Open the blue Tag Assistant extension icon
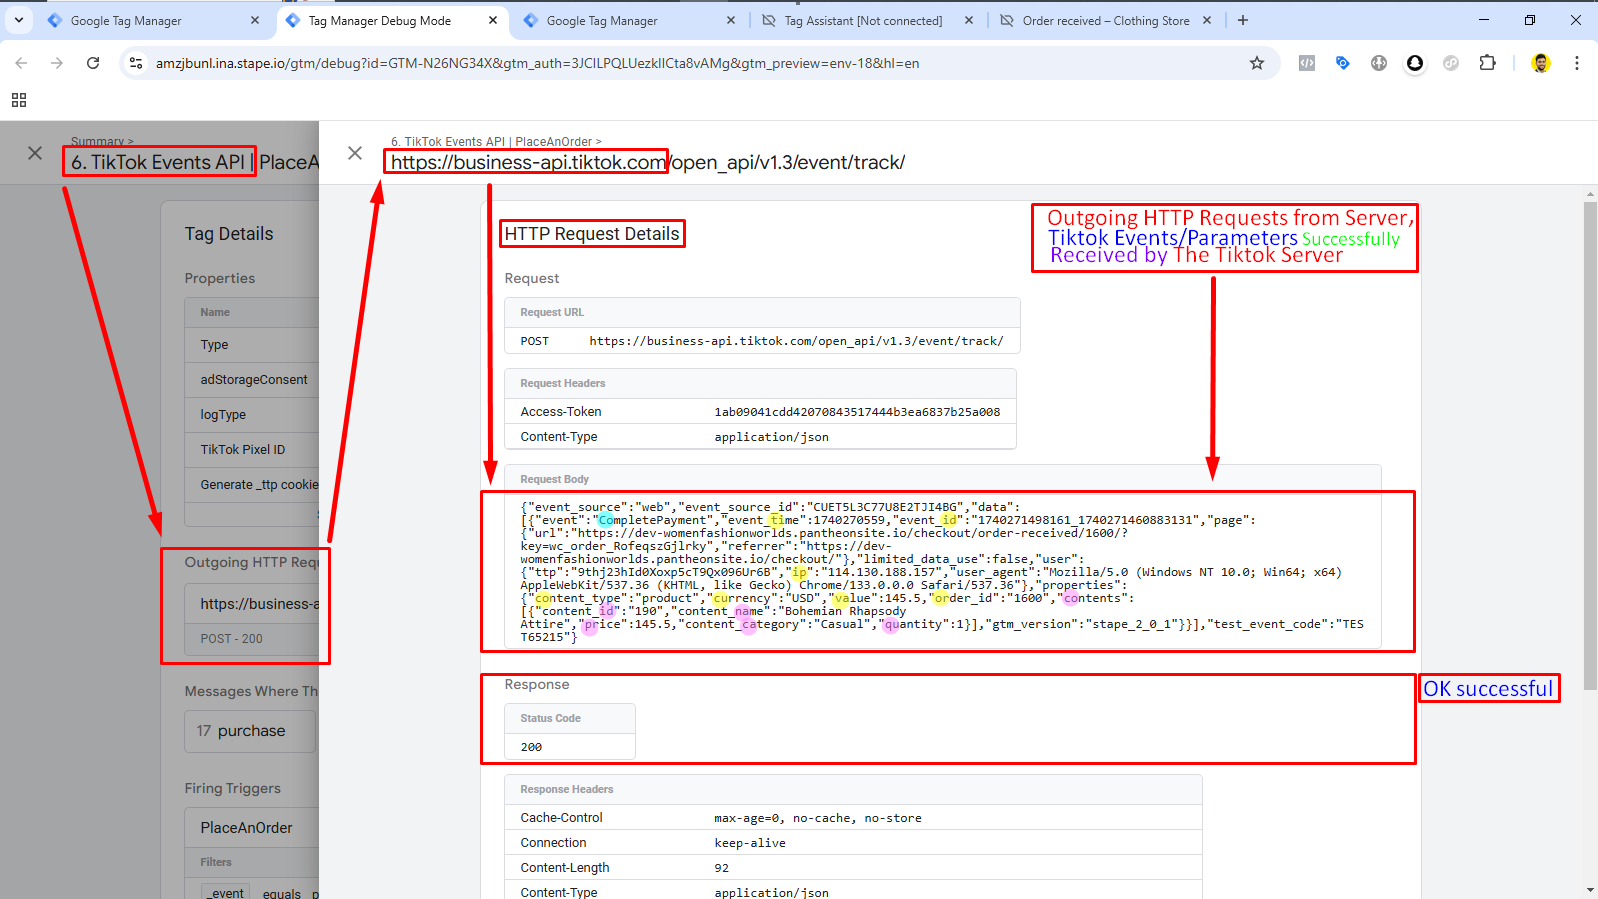This screenshot has width=1598, height=899. (1343, 63)
